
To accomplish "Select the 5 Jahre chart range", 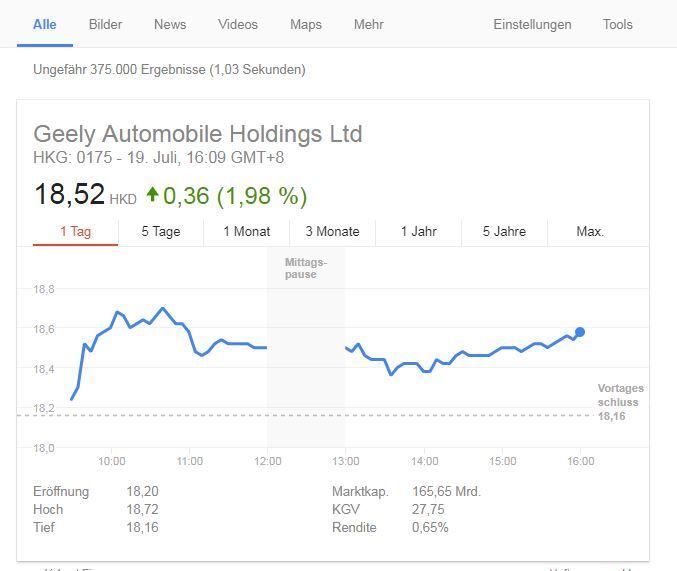I will coord(504,232).
